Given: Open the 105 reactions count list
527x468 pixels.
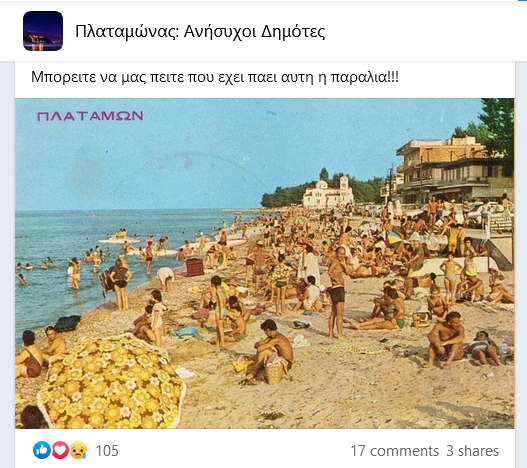Looking at the screenshot, I should coord(107,451).
